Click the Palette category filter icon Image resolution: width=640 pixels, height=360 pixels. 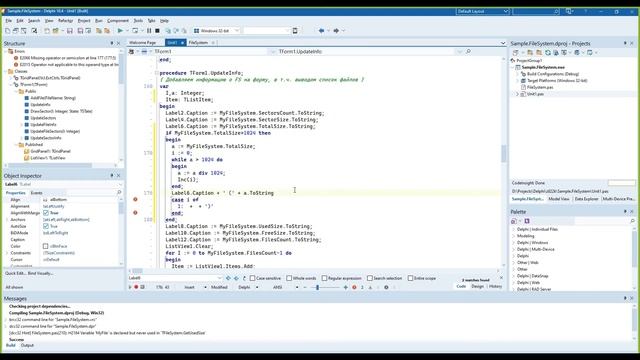tap(514, 221)
